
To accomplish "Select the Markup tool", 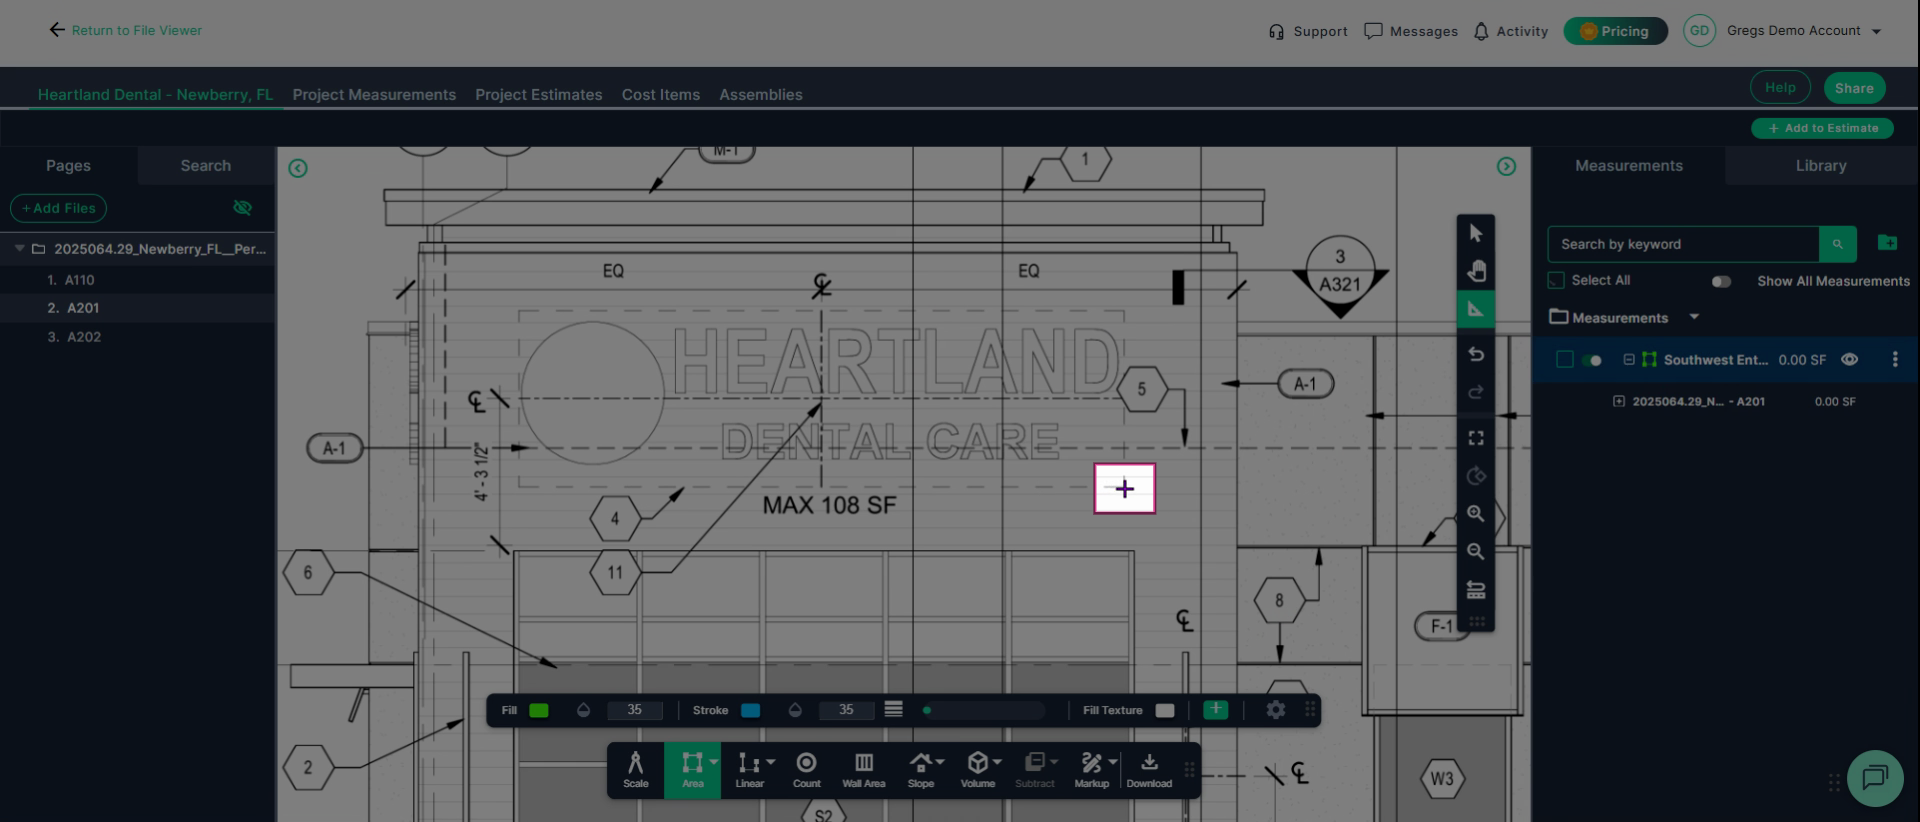I will tap(1091, 770).
